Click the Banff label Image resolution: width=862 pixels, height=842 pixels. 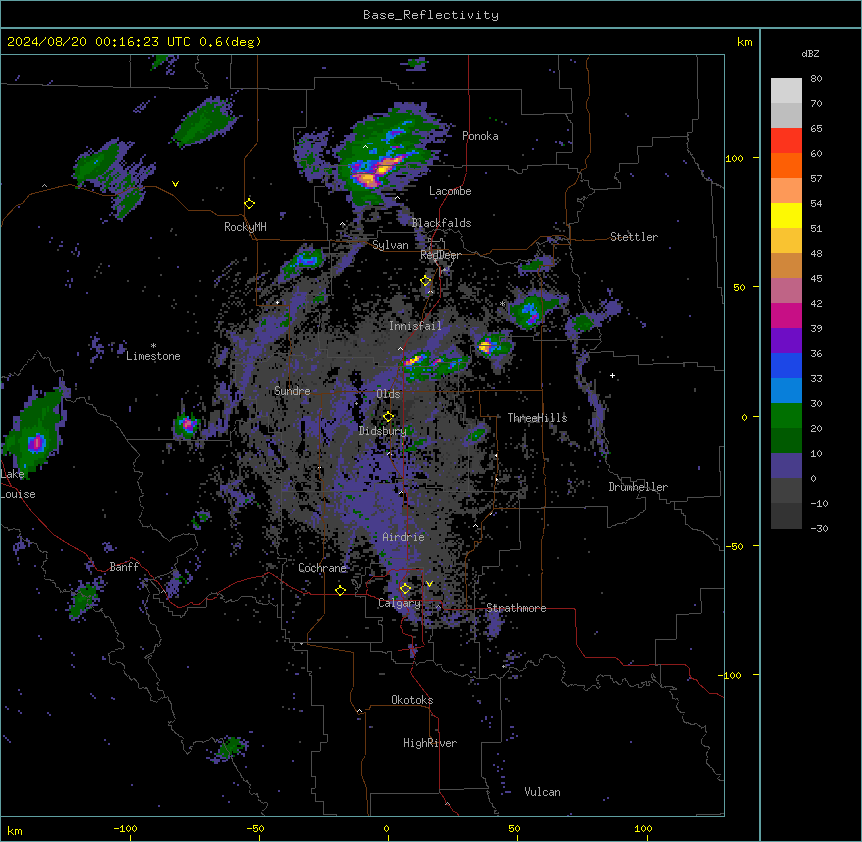pyautogui.click(x=124, y=567)
